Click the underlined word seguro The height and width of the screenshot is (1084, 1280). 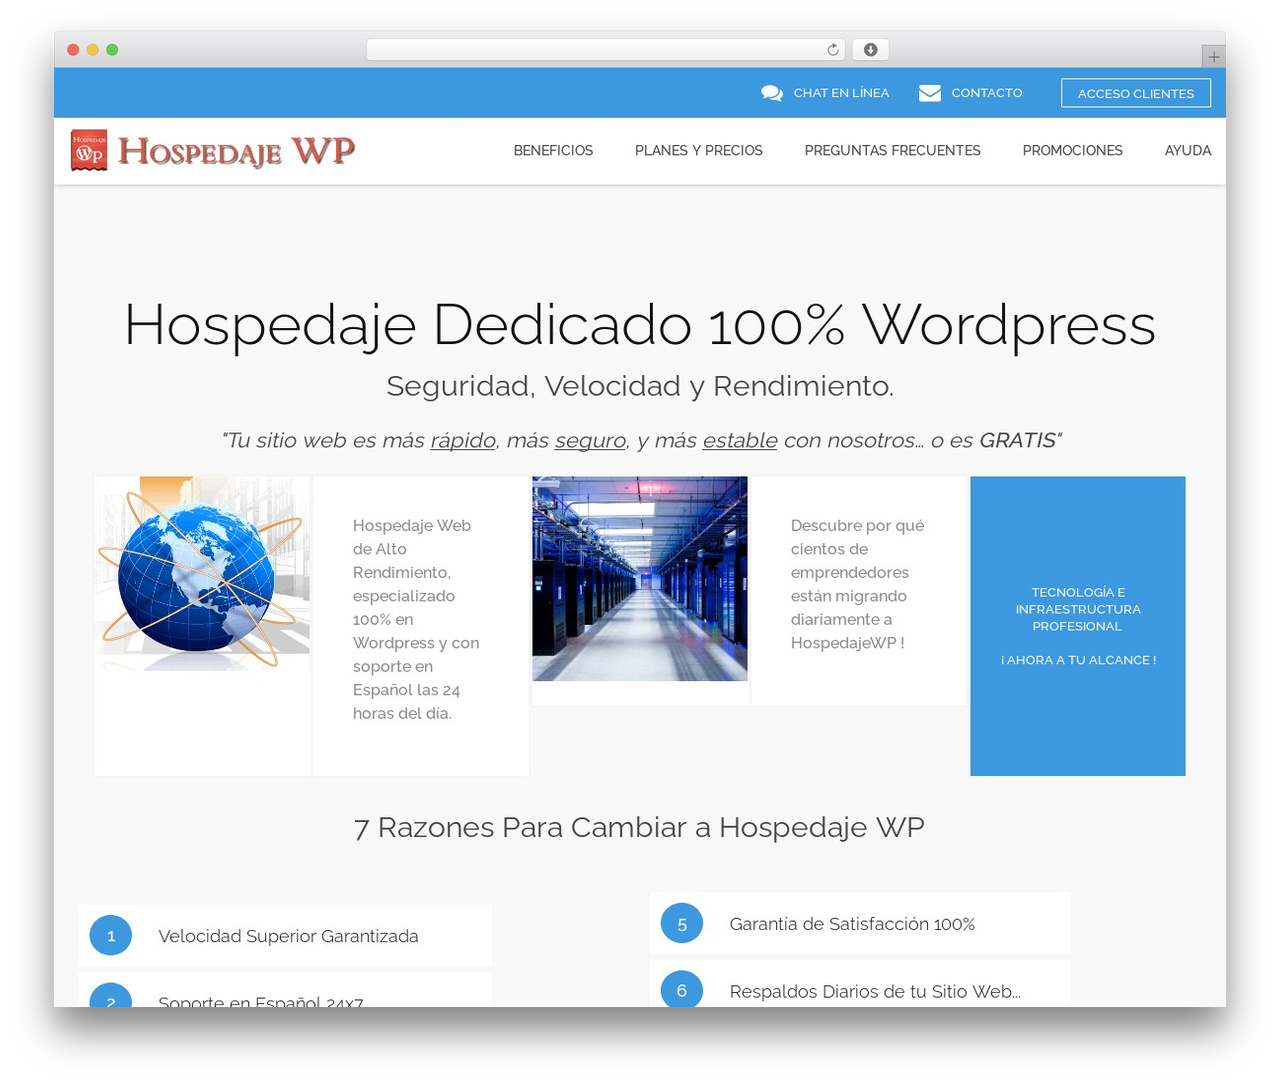(590, 440)
